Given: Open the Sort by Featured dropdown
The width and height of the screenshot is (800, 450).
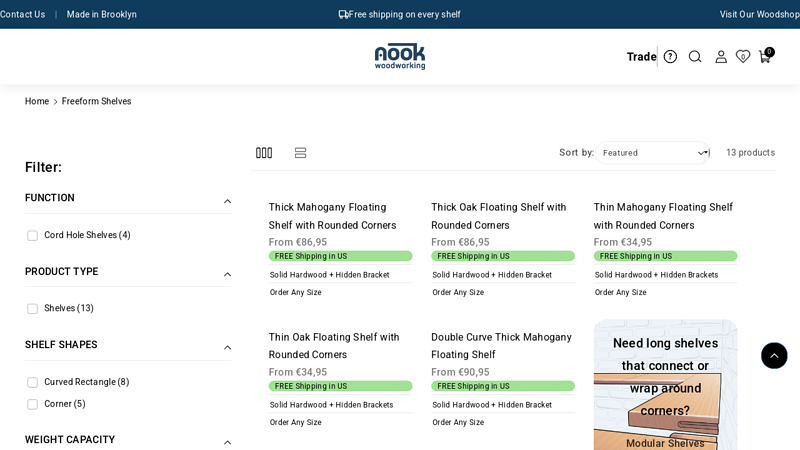Looking at the screenshot, I should pyautogui.click(x=654, y=153).
